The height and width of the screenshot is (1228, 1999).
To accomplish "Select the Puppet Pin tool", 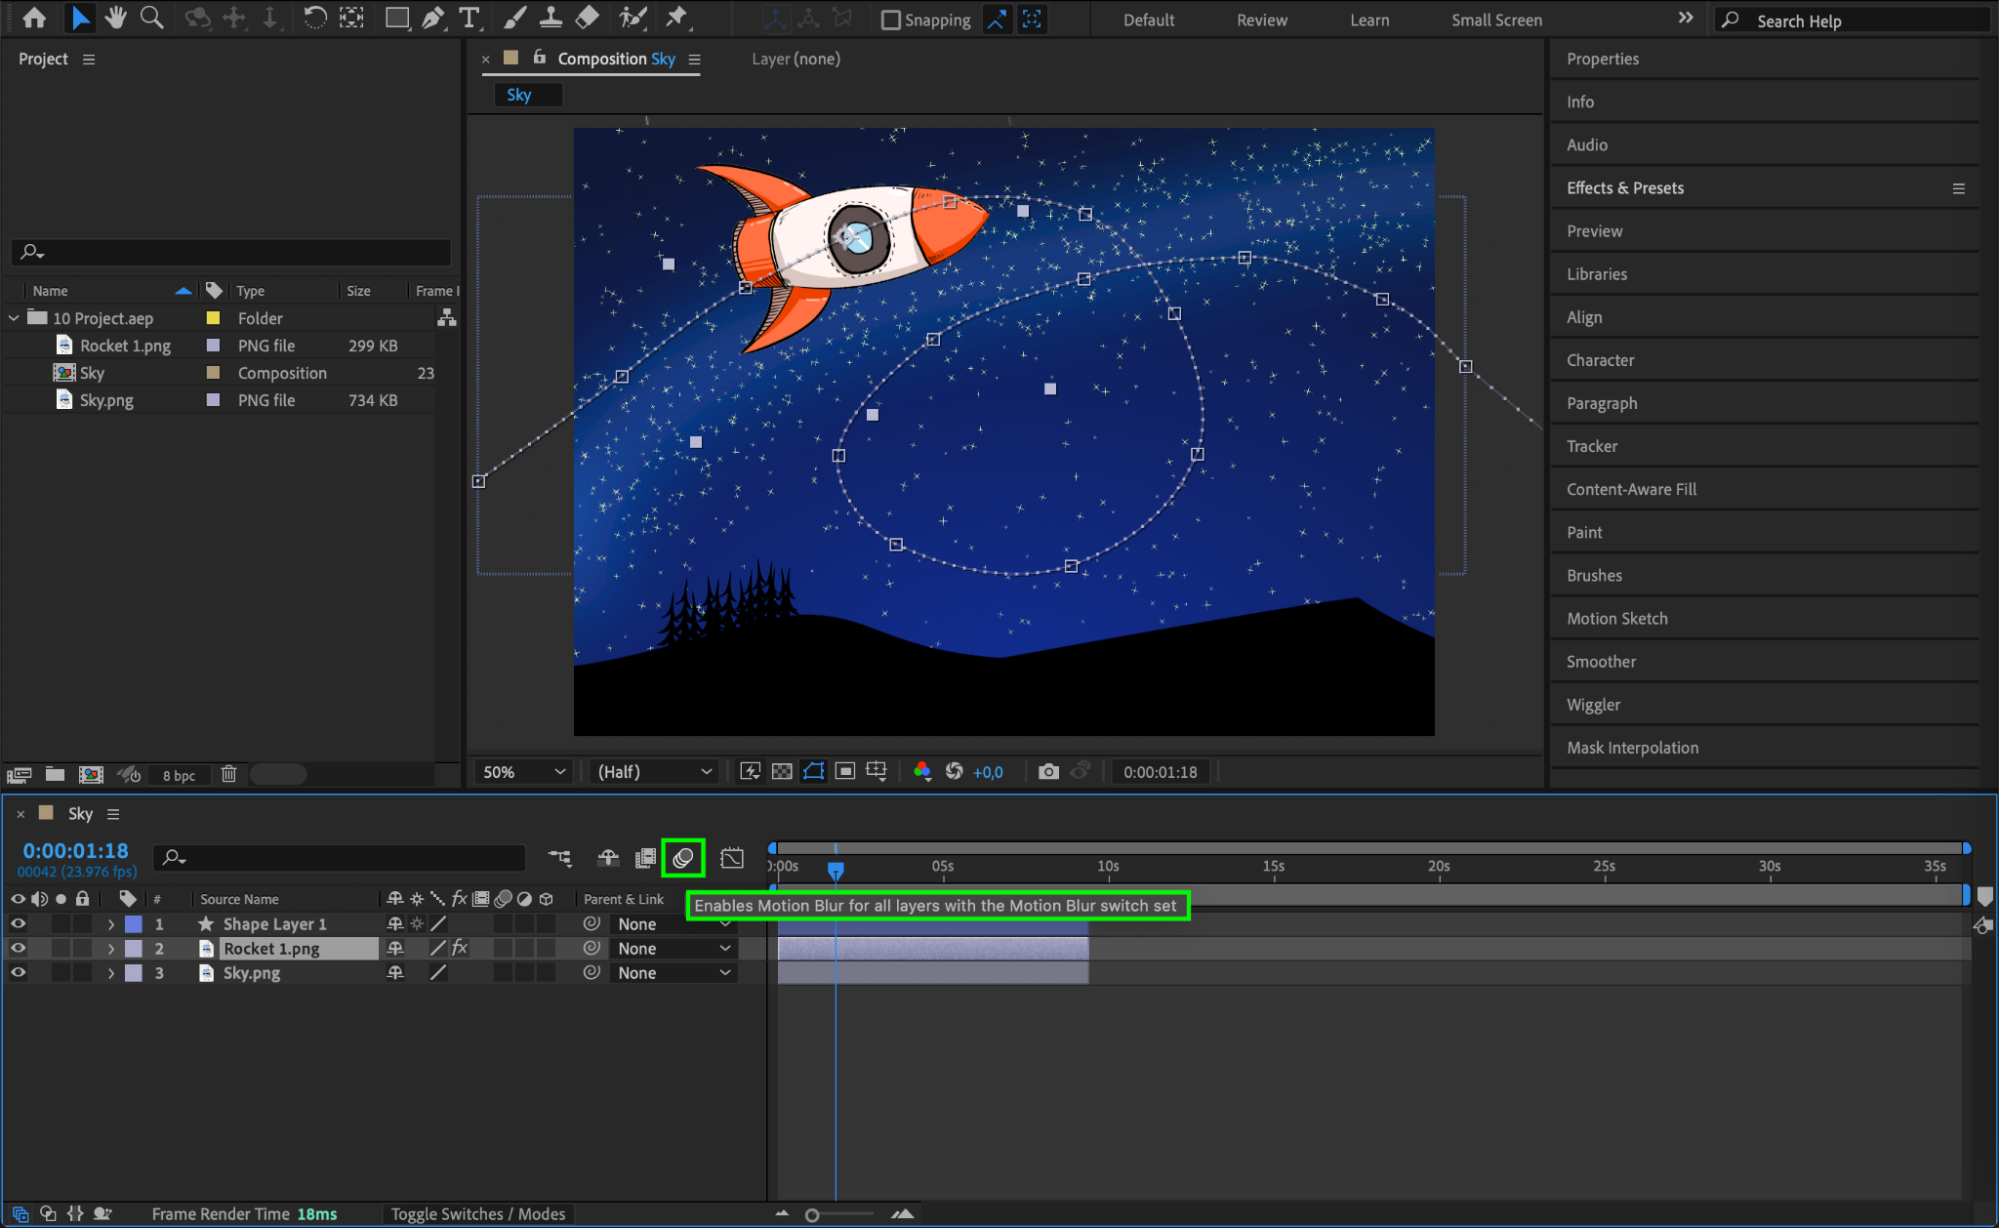I will pyautogui.click(x=677, y=18).
